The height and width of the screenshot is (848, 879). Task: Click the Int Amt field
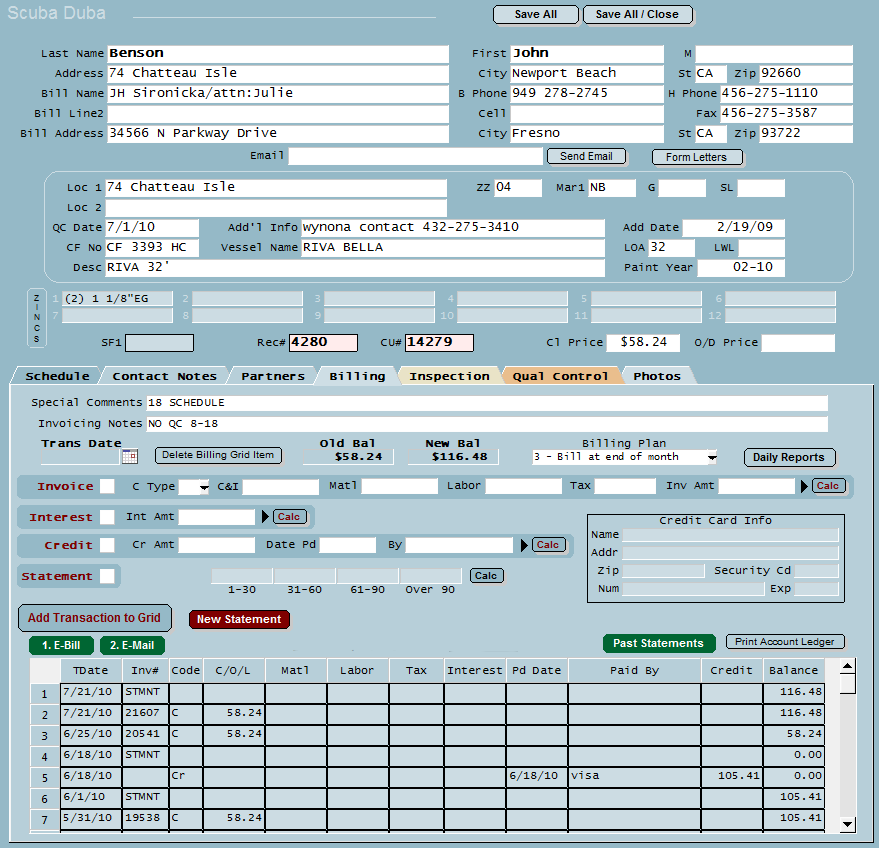click(x=217, y=517)
